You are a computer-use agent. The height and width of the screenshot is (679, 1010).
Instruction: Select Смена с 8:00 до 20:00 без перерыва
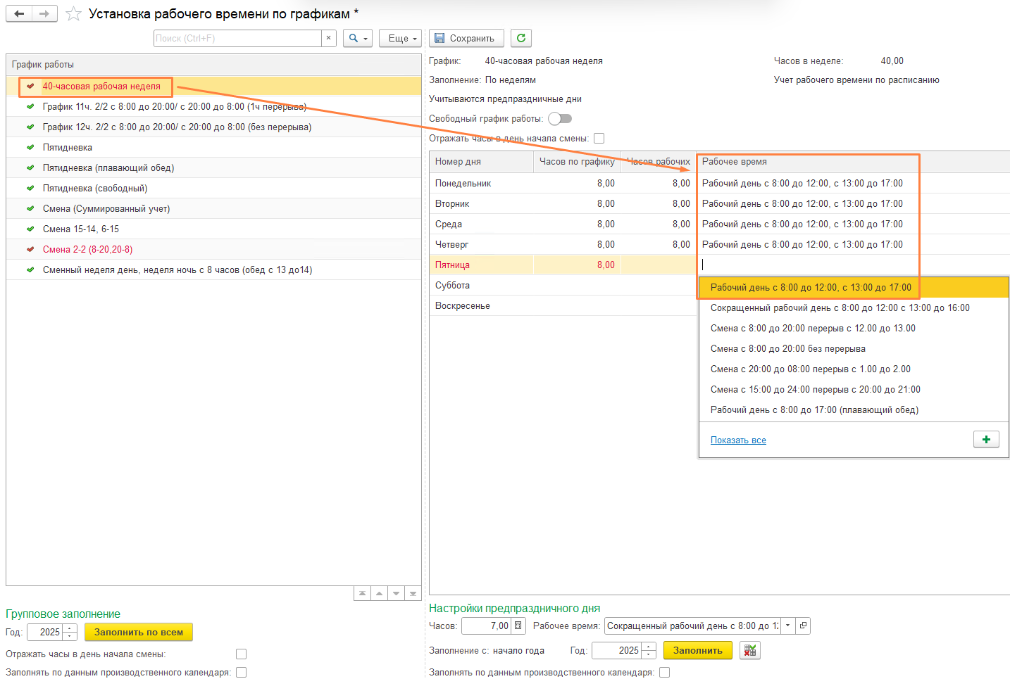(x=787, y=348)
